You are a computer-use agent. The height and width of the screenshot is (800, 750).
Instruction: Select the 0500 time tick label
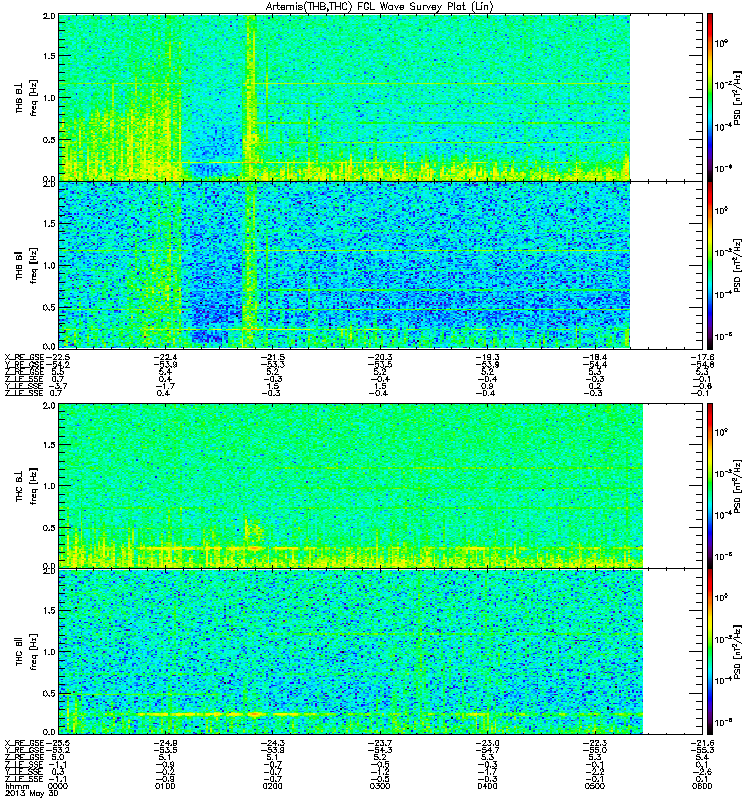594,786
